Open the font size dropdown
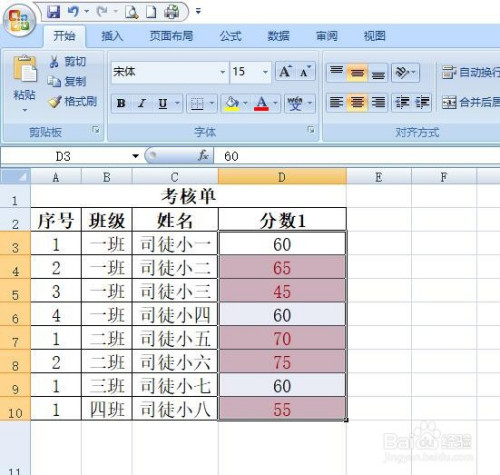 265,72
